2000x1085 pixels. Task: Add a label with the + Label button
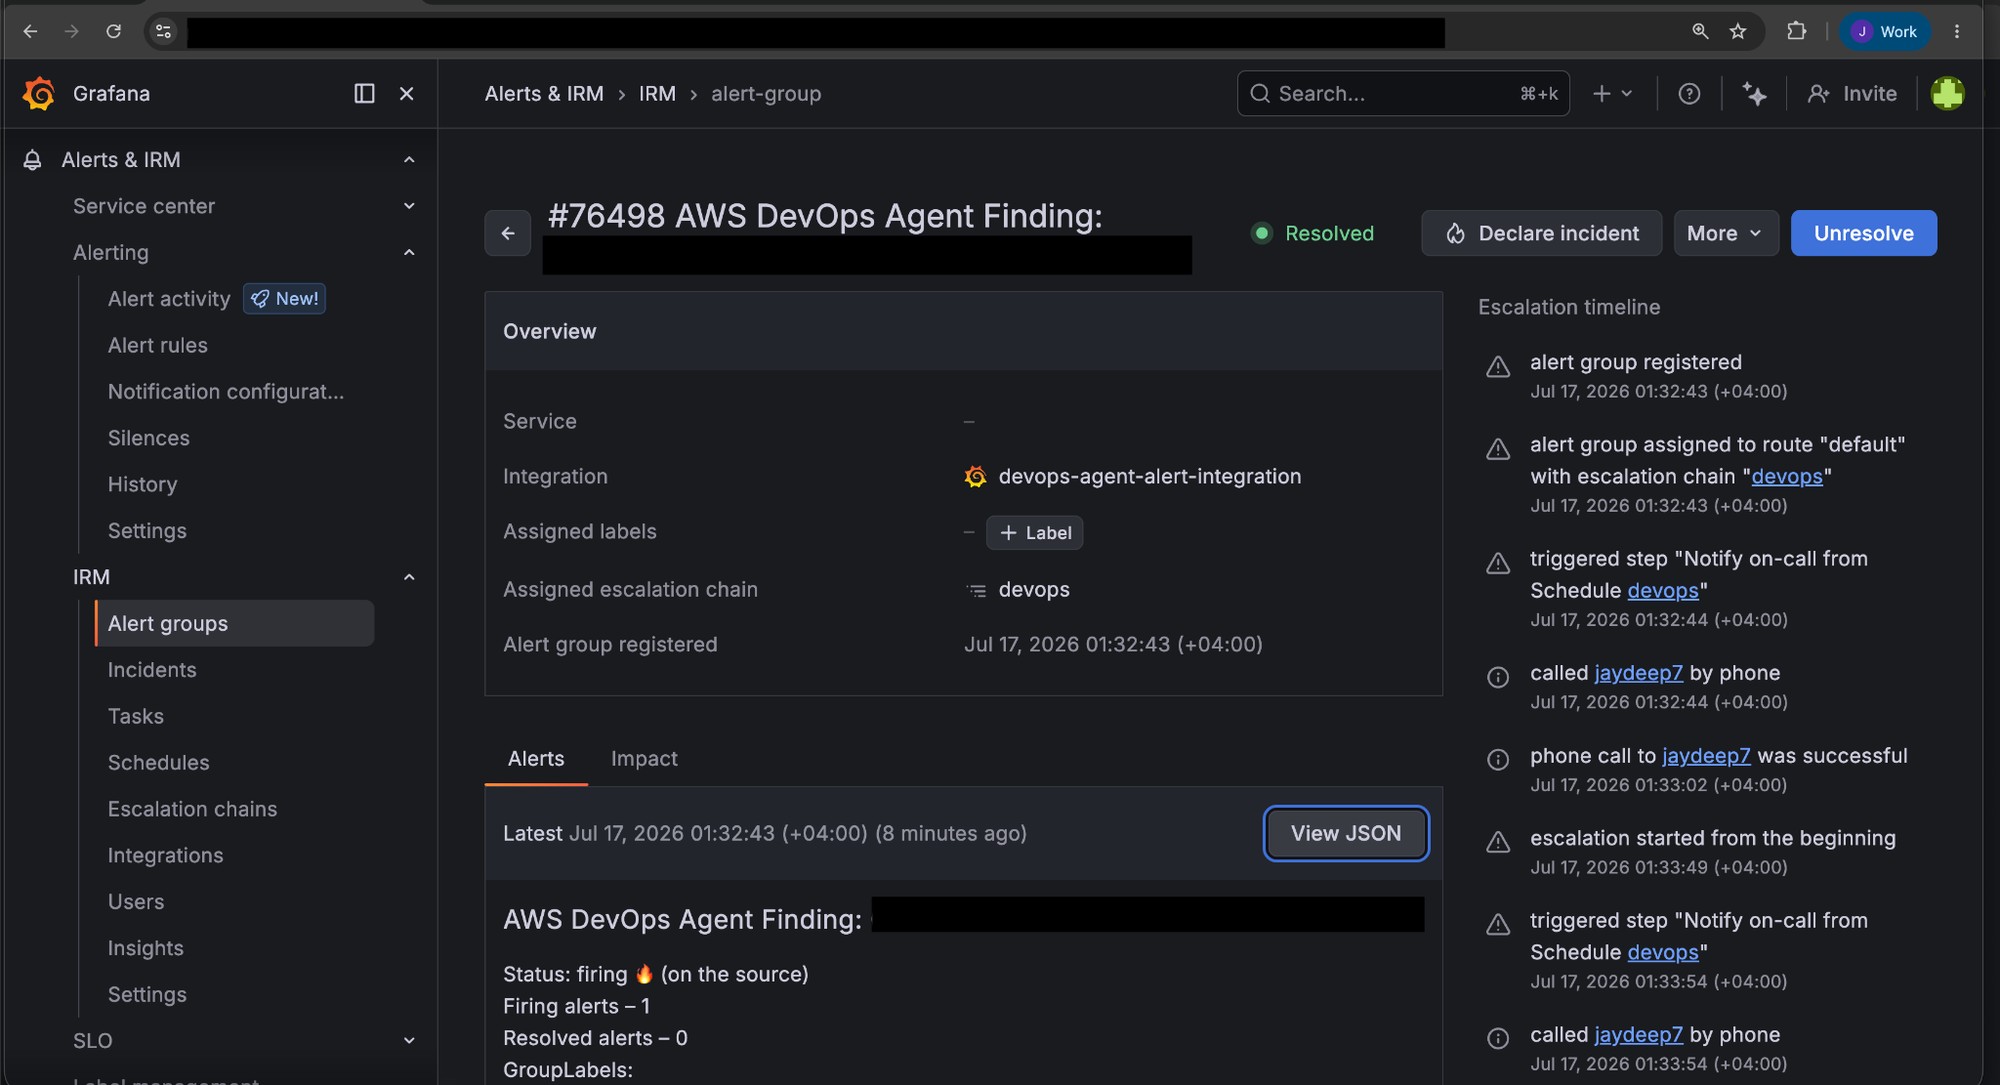click(1034, 533)
